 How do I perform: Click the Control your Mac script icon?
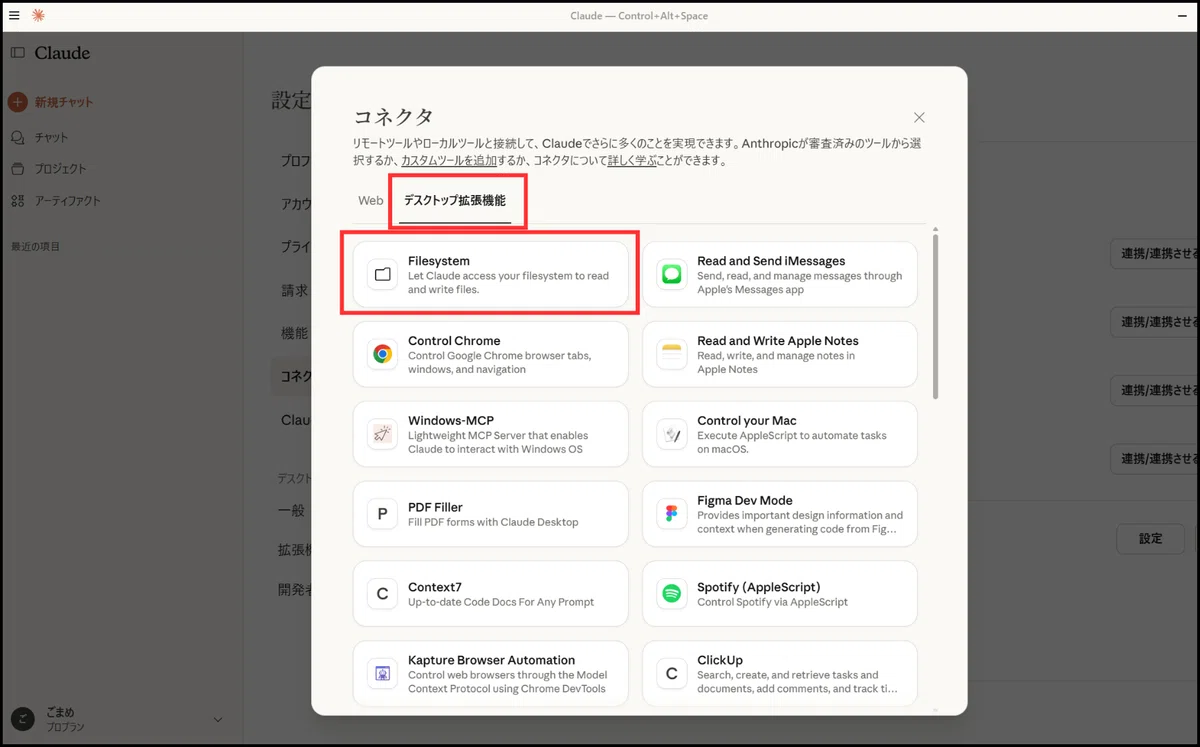672,434
